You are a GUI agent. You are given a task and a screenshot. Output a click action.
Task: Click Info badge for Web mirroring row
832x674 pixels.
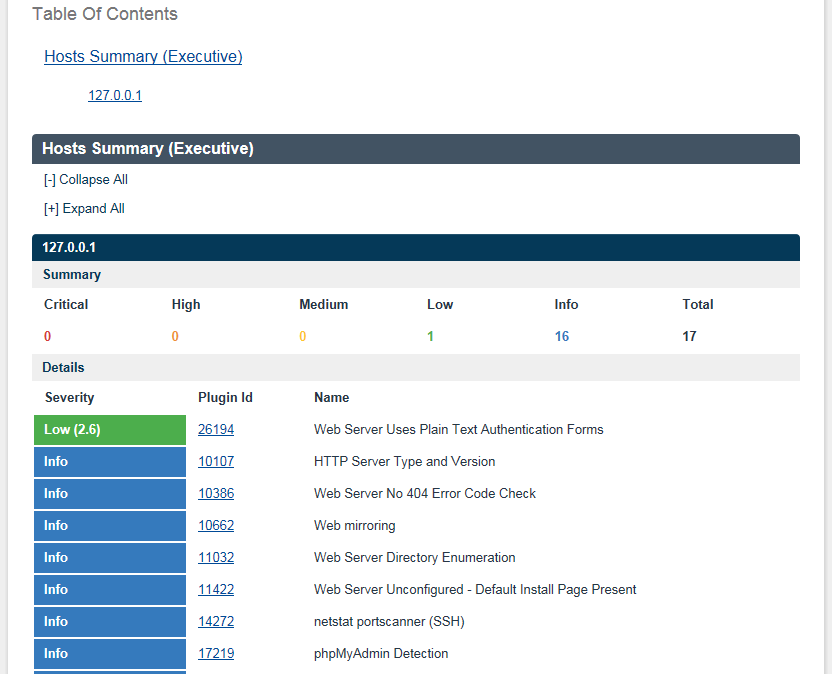(110, 526)
